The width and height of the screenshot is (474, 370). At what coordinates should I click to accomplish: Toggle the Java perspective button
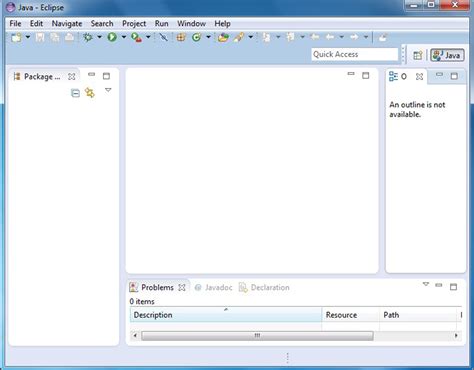click(x=447, y=55)
